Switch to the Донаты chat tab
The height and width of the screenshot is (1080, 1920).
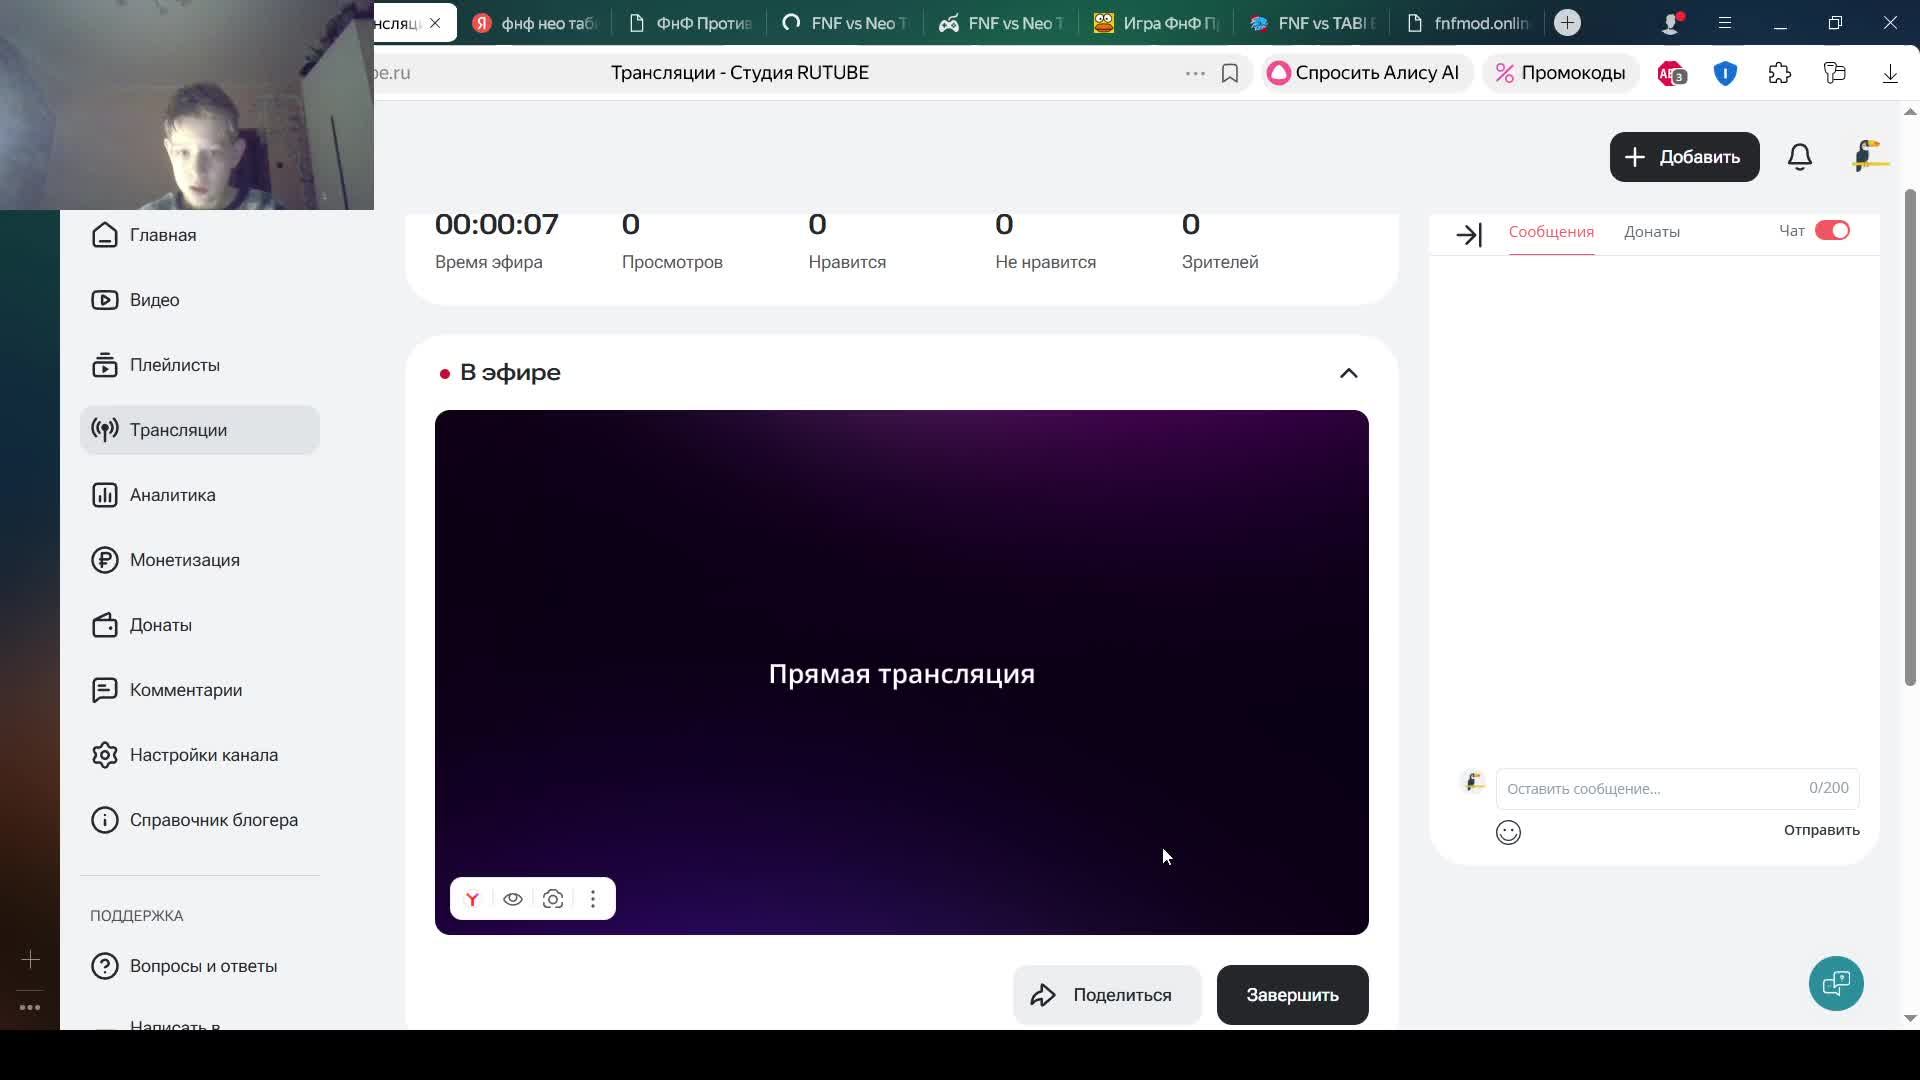point(1651,232)
